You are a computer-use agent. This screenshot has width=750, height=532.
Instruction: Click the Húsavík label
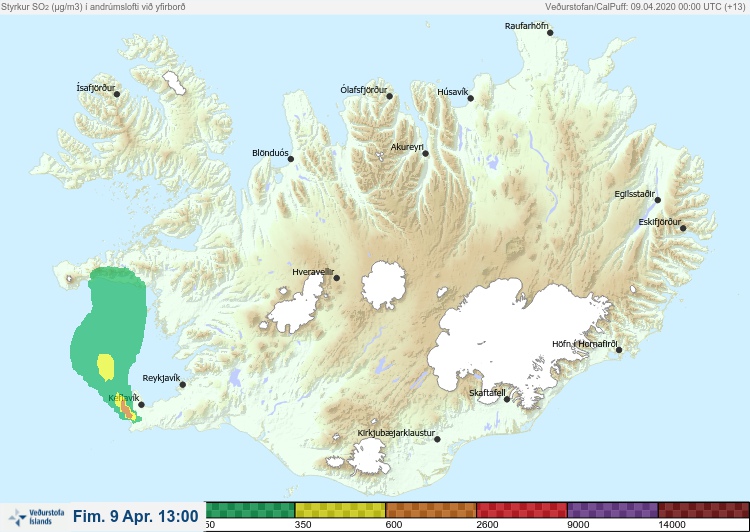click(453, 92)
